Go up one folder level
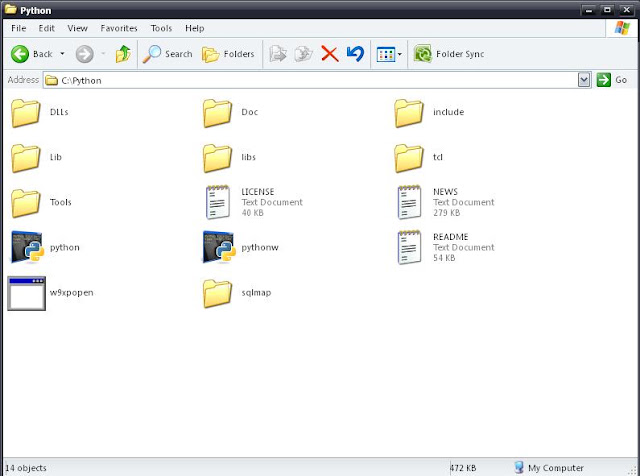 pos(123,54)
